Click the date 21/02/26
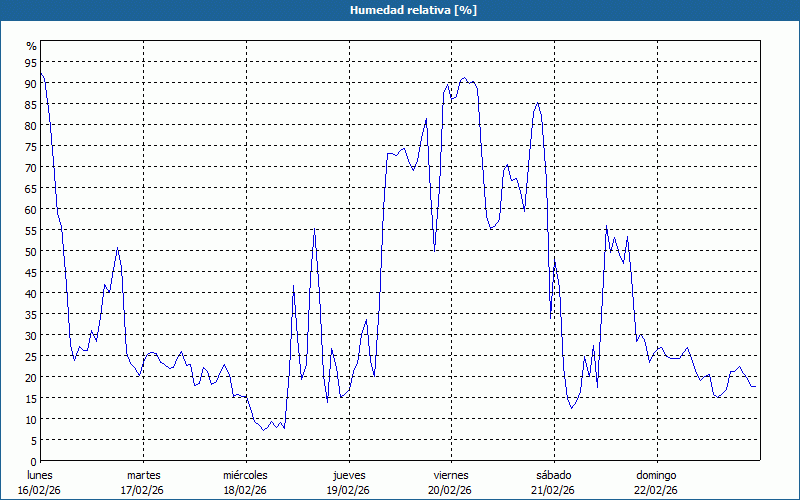Image resolution: width=800 pixels, height=500 pixels. 553,490
